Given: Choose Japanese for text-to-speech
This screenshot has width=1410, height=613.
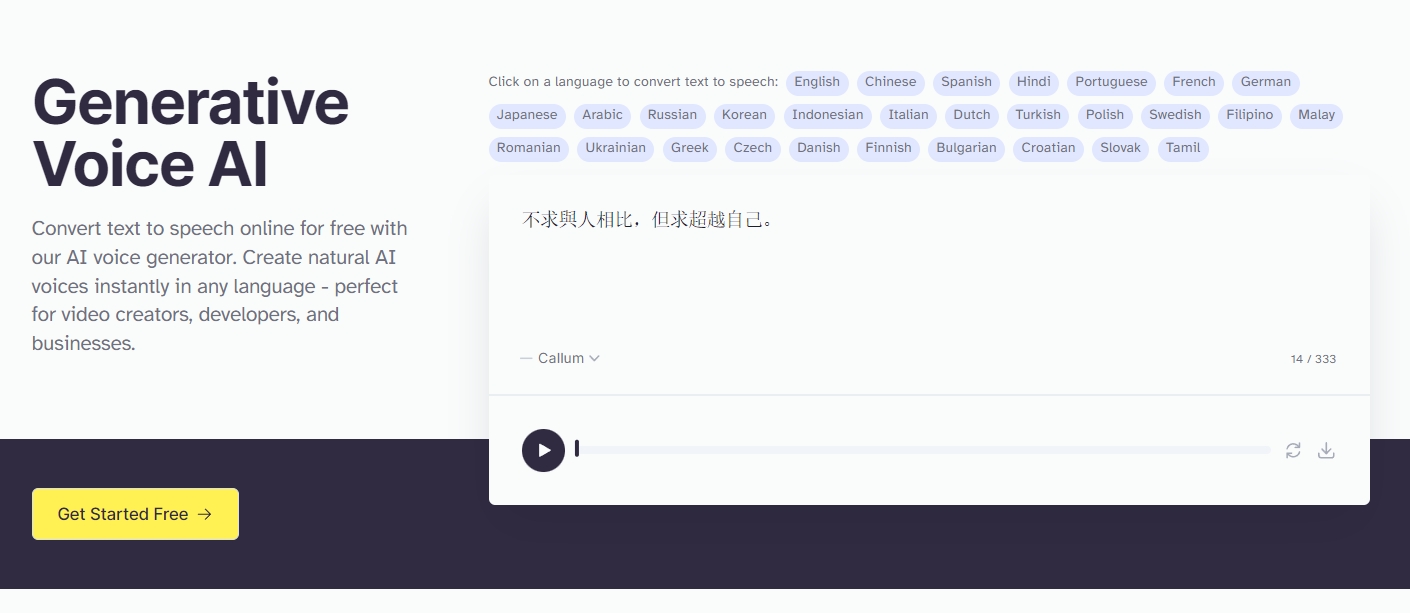Looking at the screenshot, I should coord(527,116).
